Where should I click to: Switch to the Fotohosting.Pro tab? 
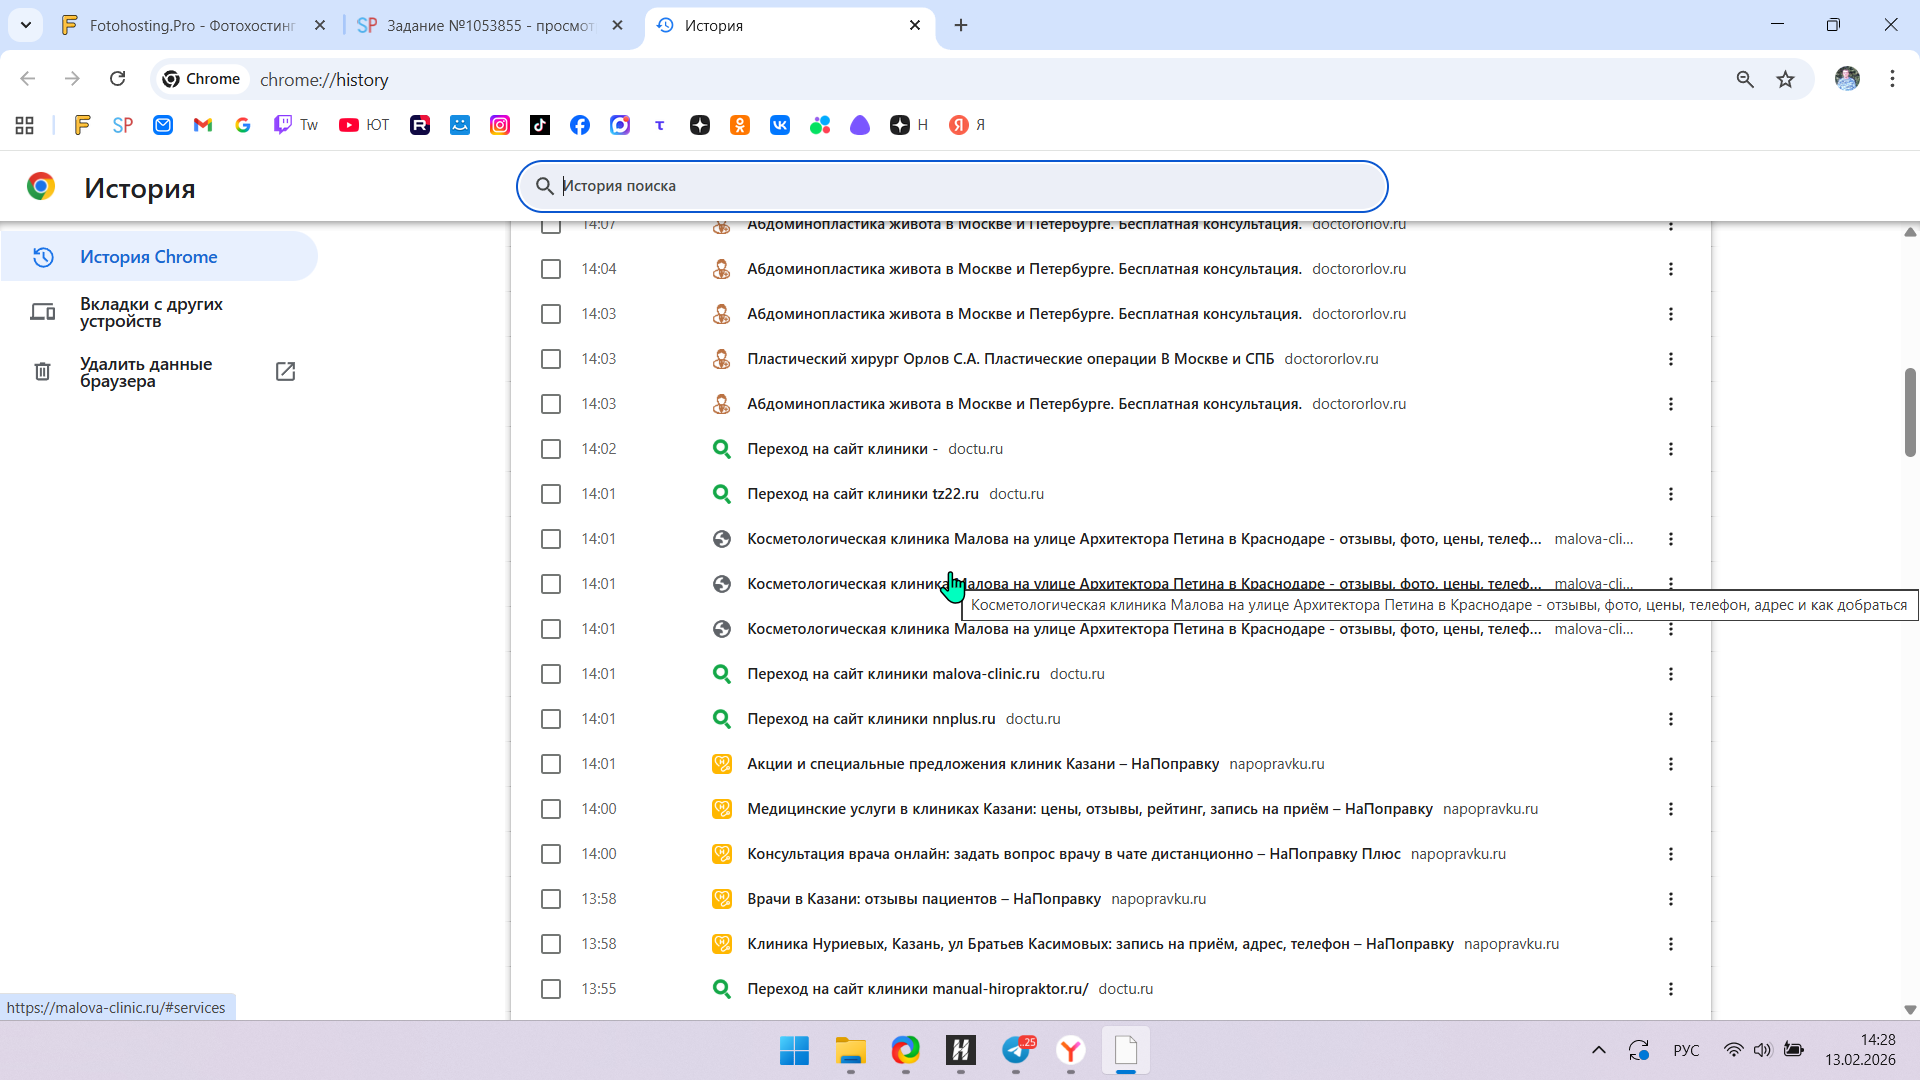pos(190,25)
